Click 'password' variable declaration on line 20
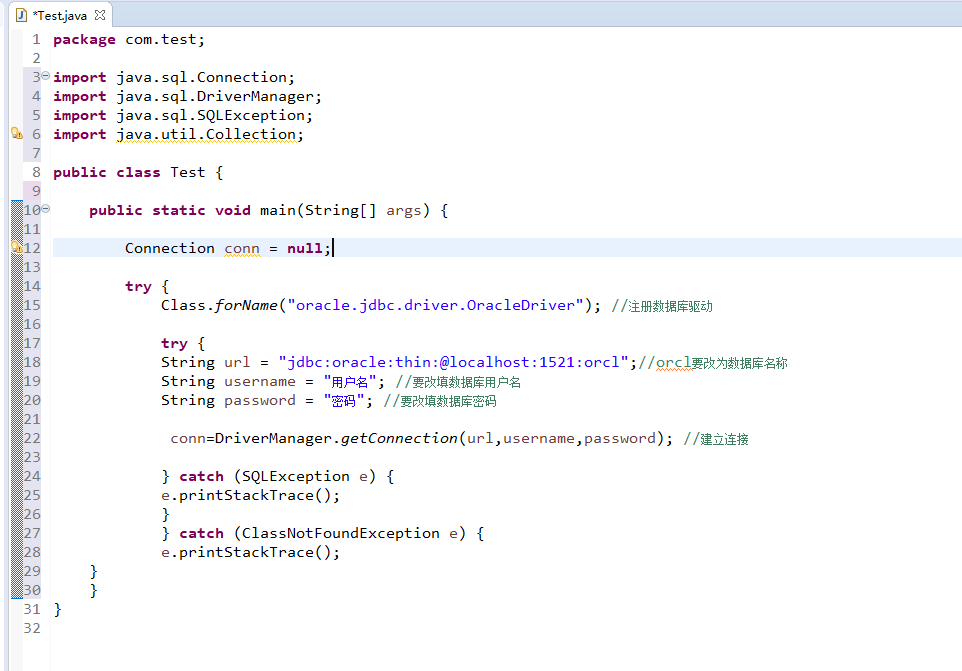Screen dimensions: 962x671 coord(260,401)
